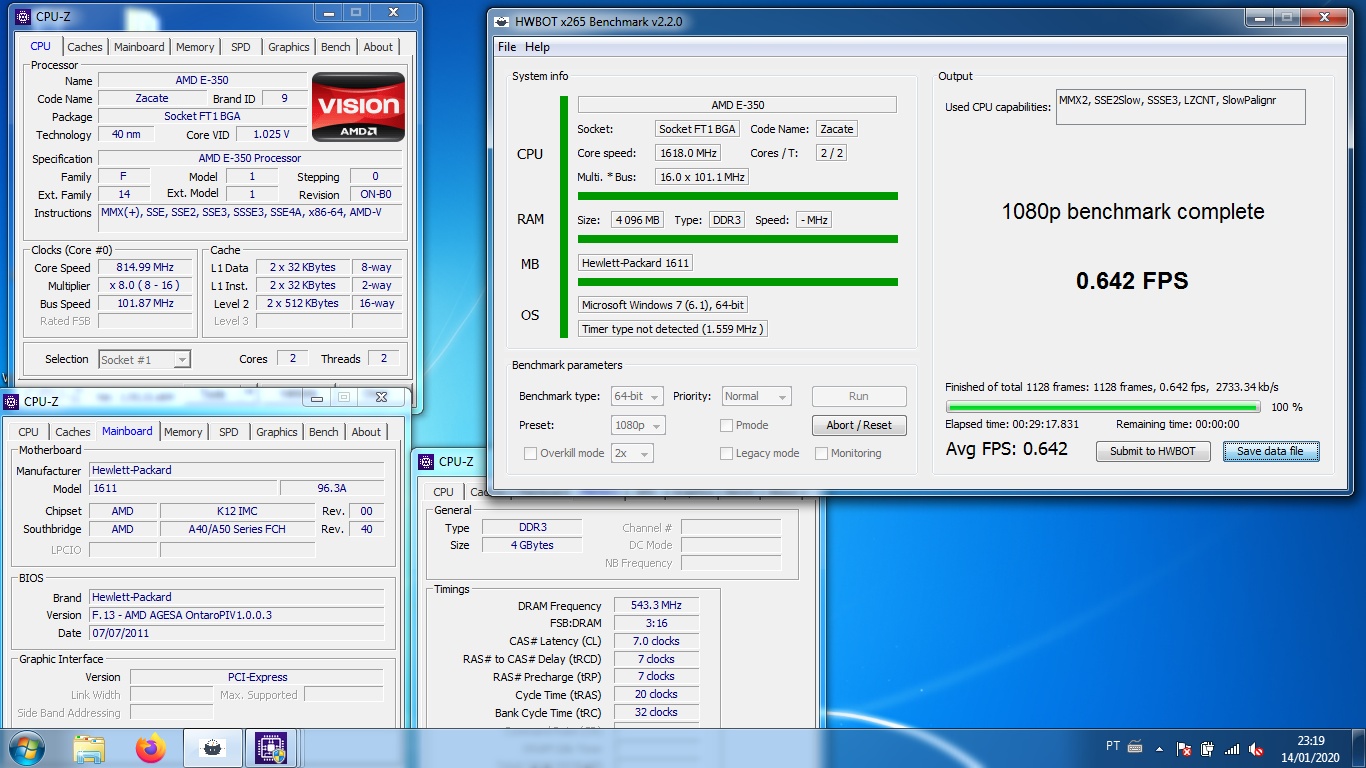
Task: Click the CAS# Latency 7.0 clocks value
Action: [x=656, y=641]
